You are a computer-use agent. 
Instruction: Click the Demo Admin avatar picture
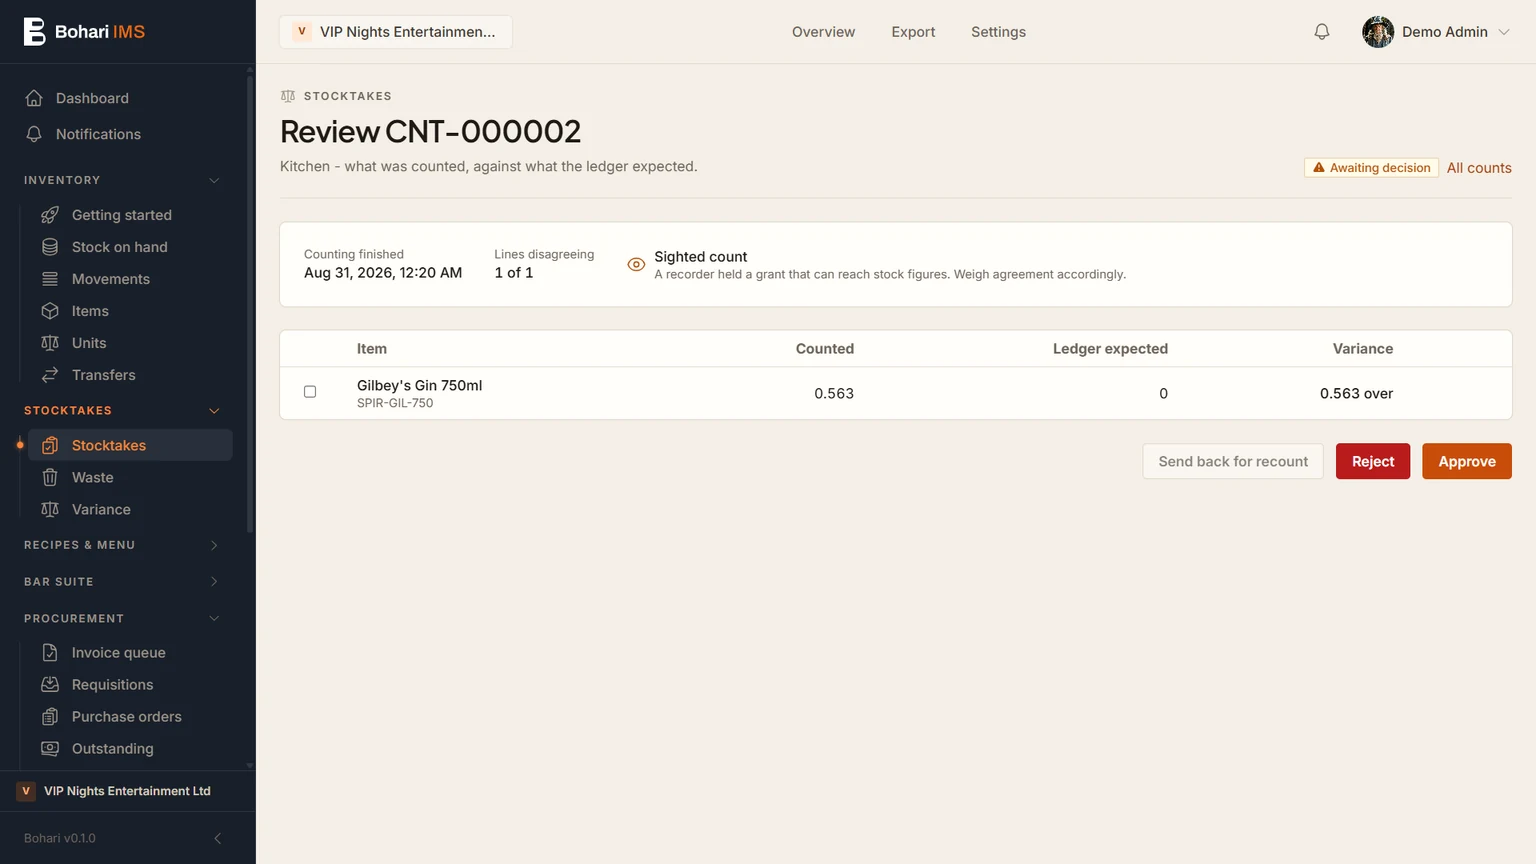(1378, 32)
